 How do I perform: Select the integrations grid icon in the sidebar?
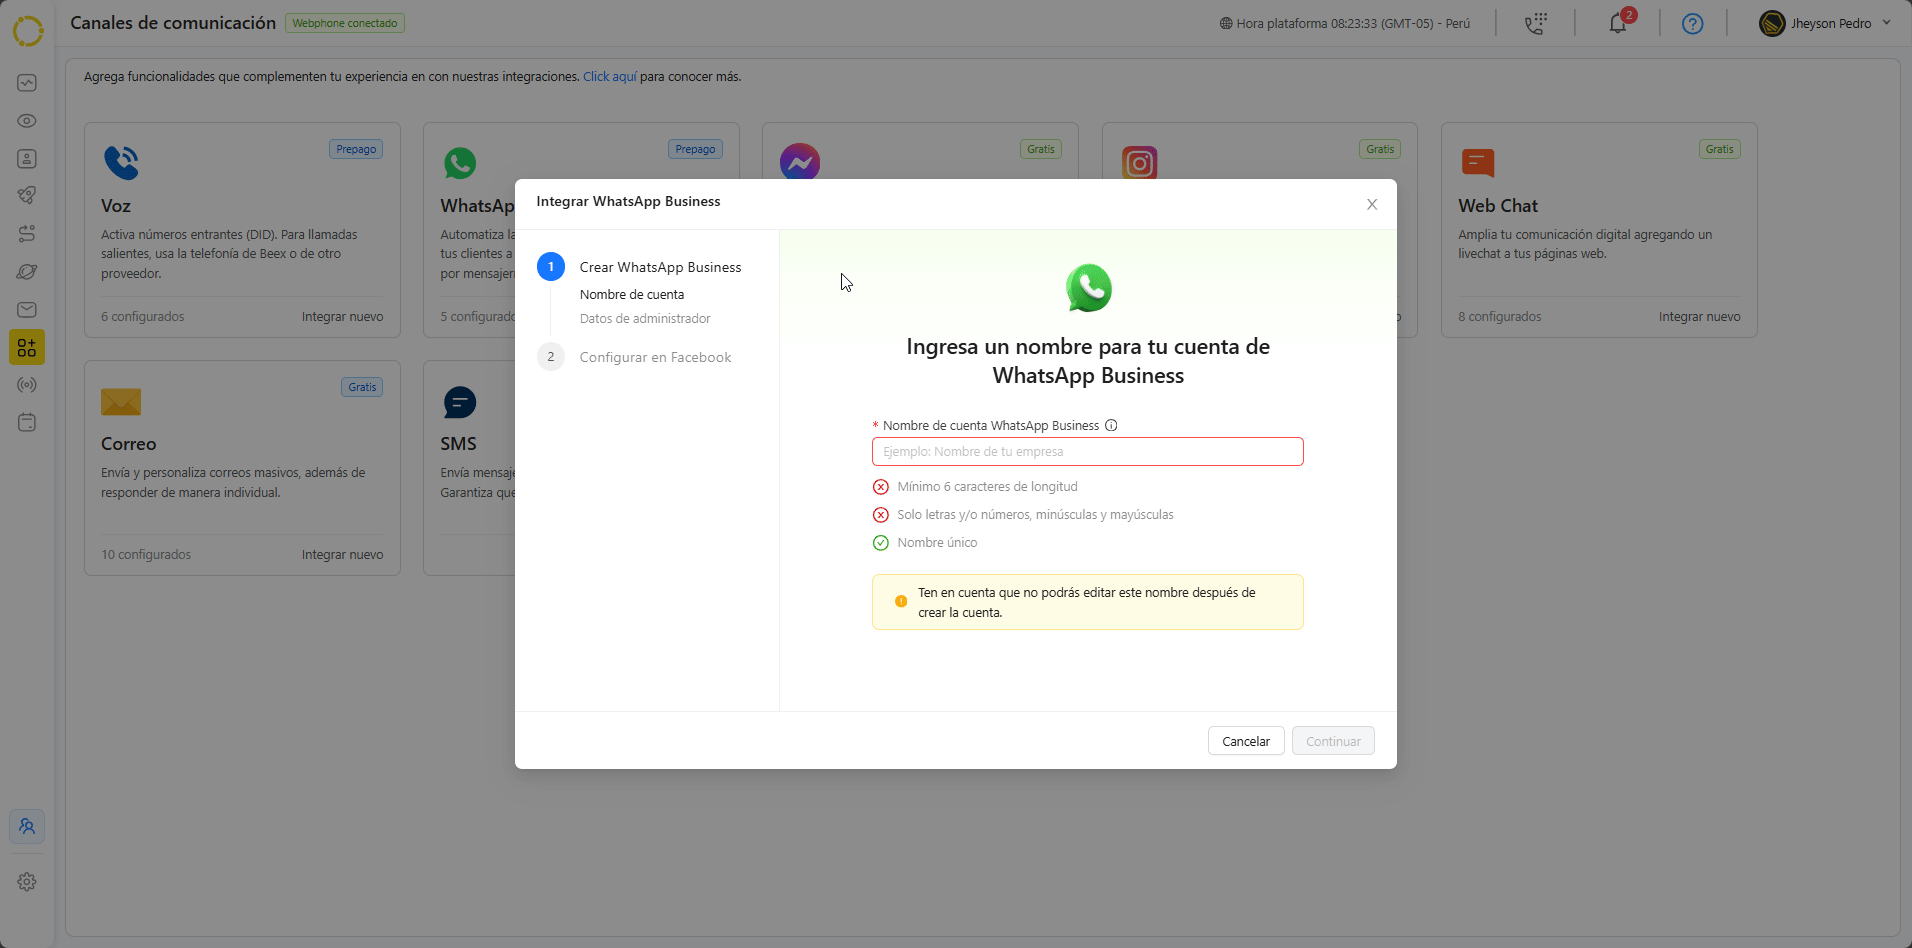27,347
